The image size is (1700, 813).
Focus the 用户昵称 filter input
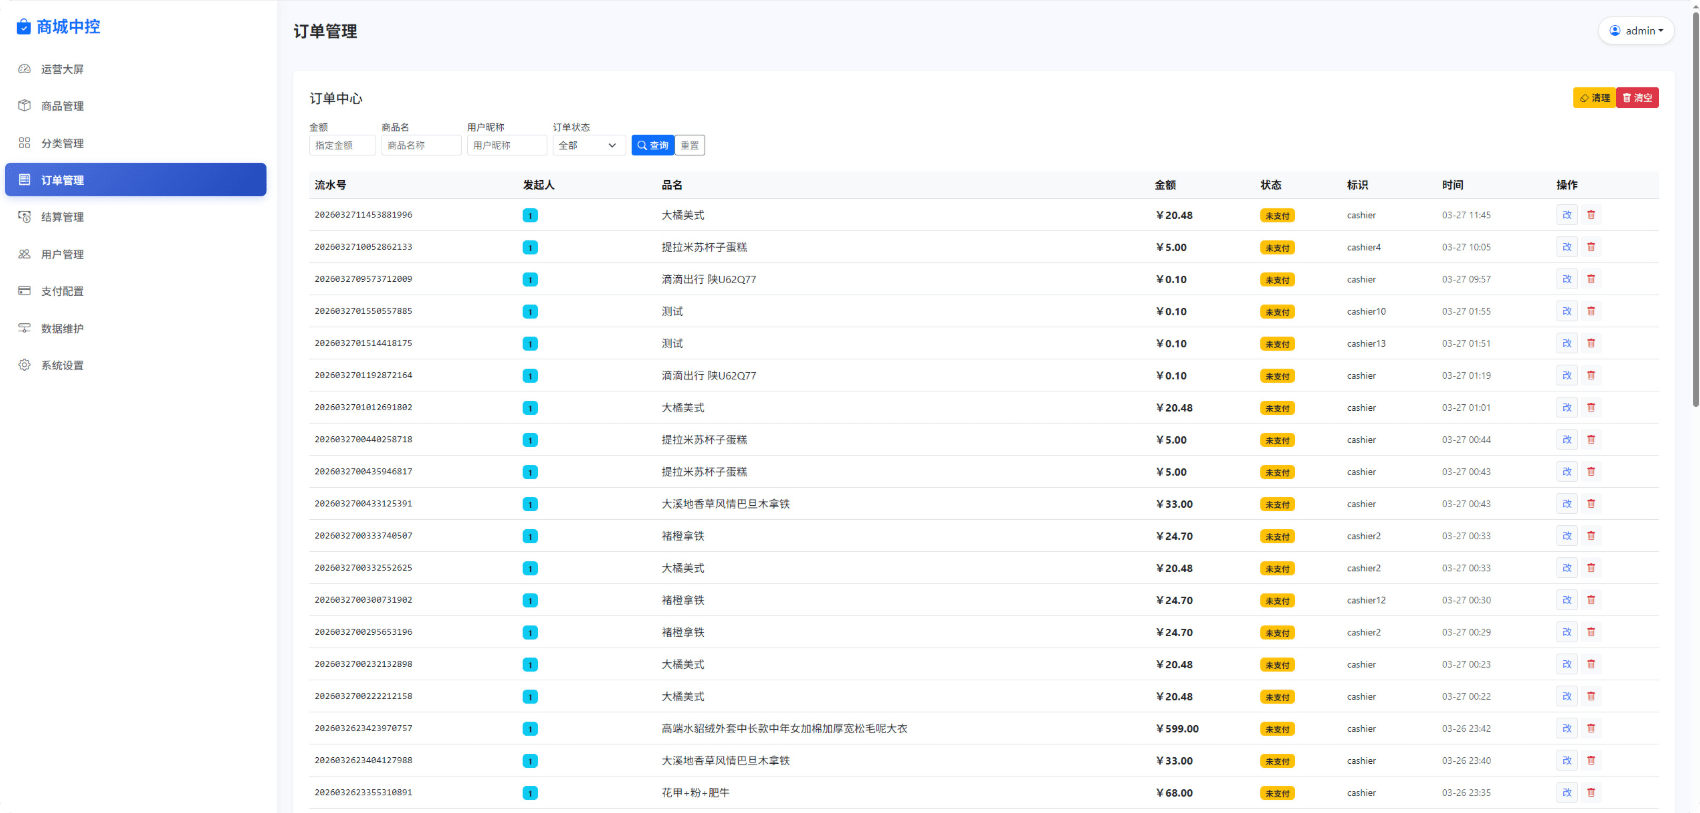507,145
